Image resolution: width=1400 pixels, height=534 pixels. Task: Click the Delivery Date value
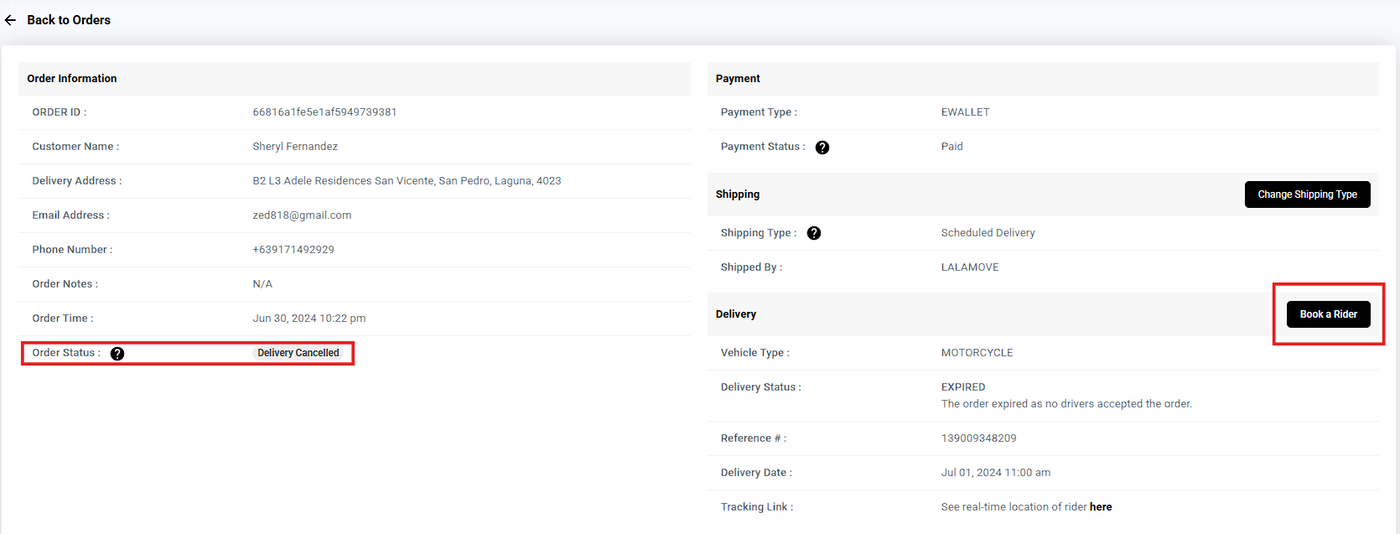click(x=995, y=472)
